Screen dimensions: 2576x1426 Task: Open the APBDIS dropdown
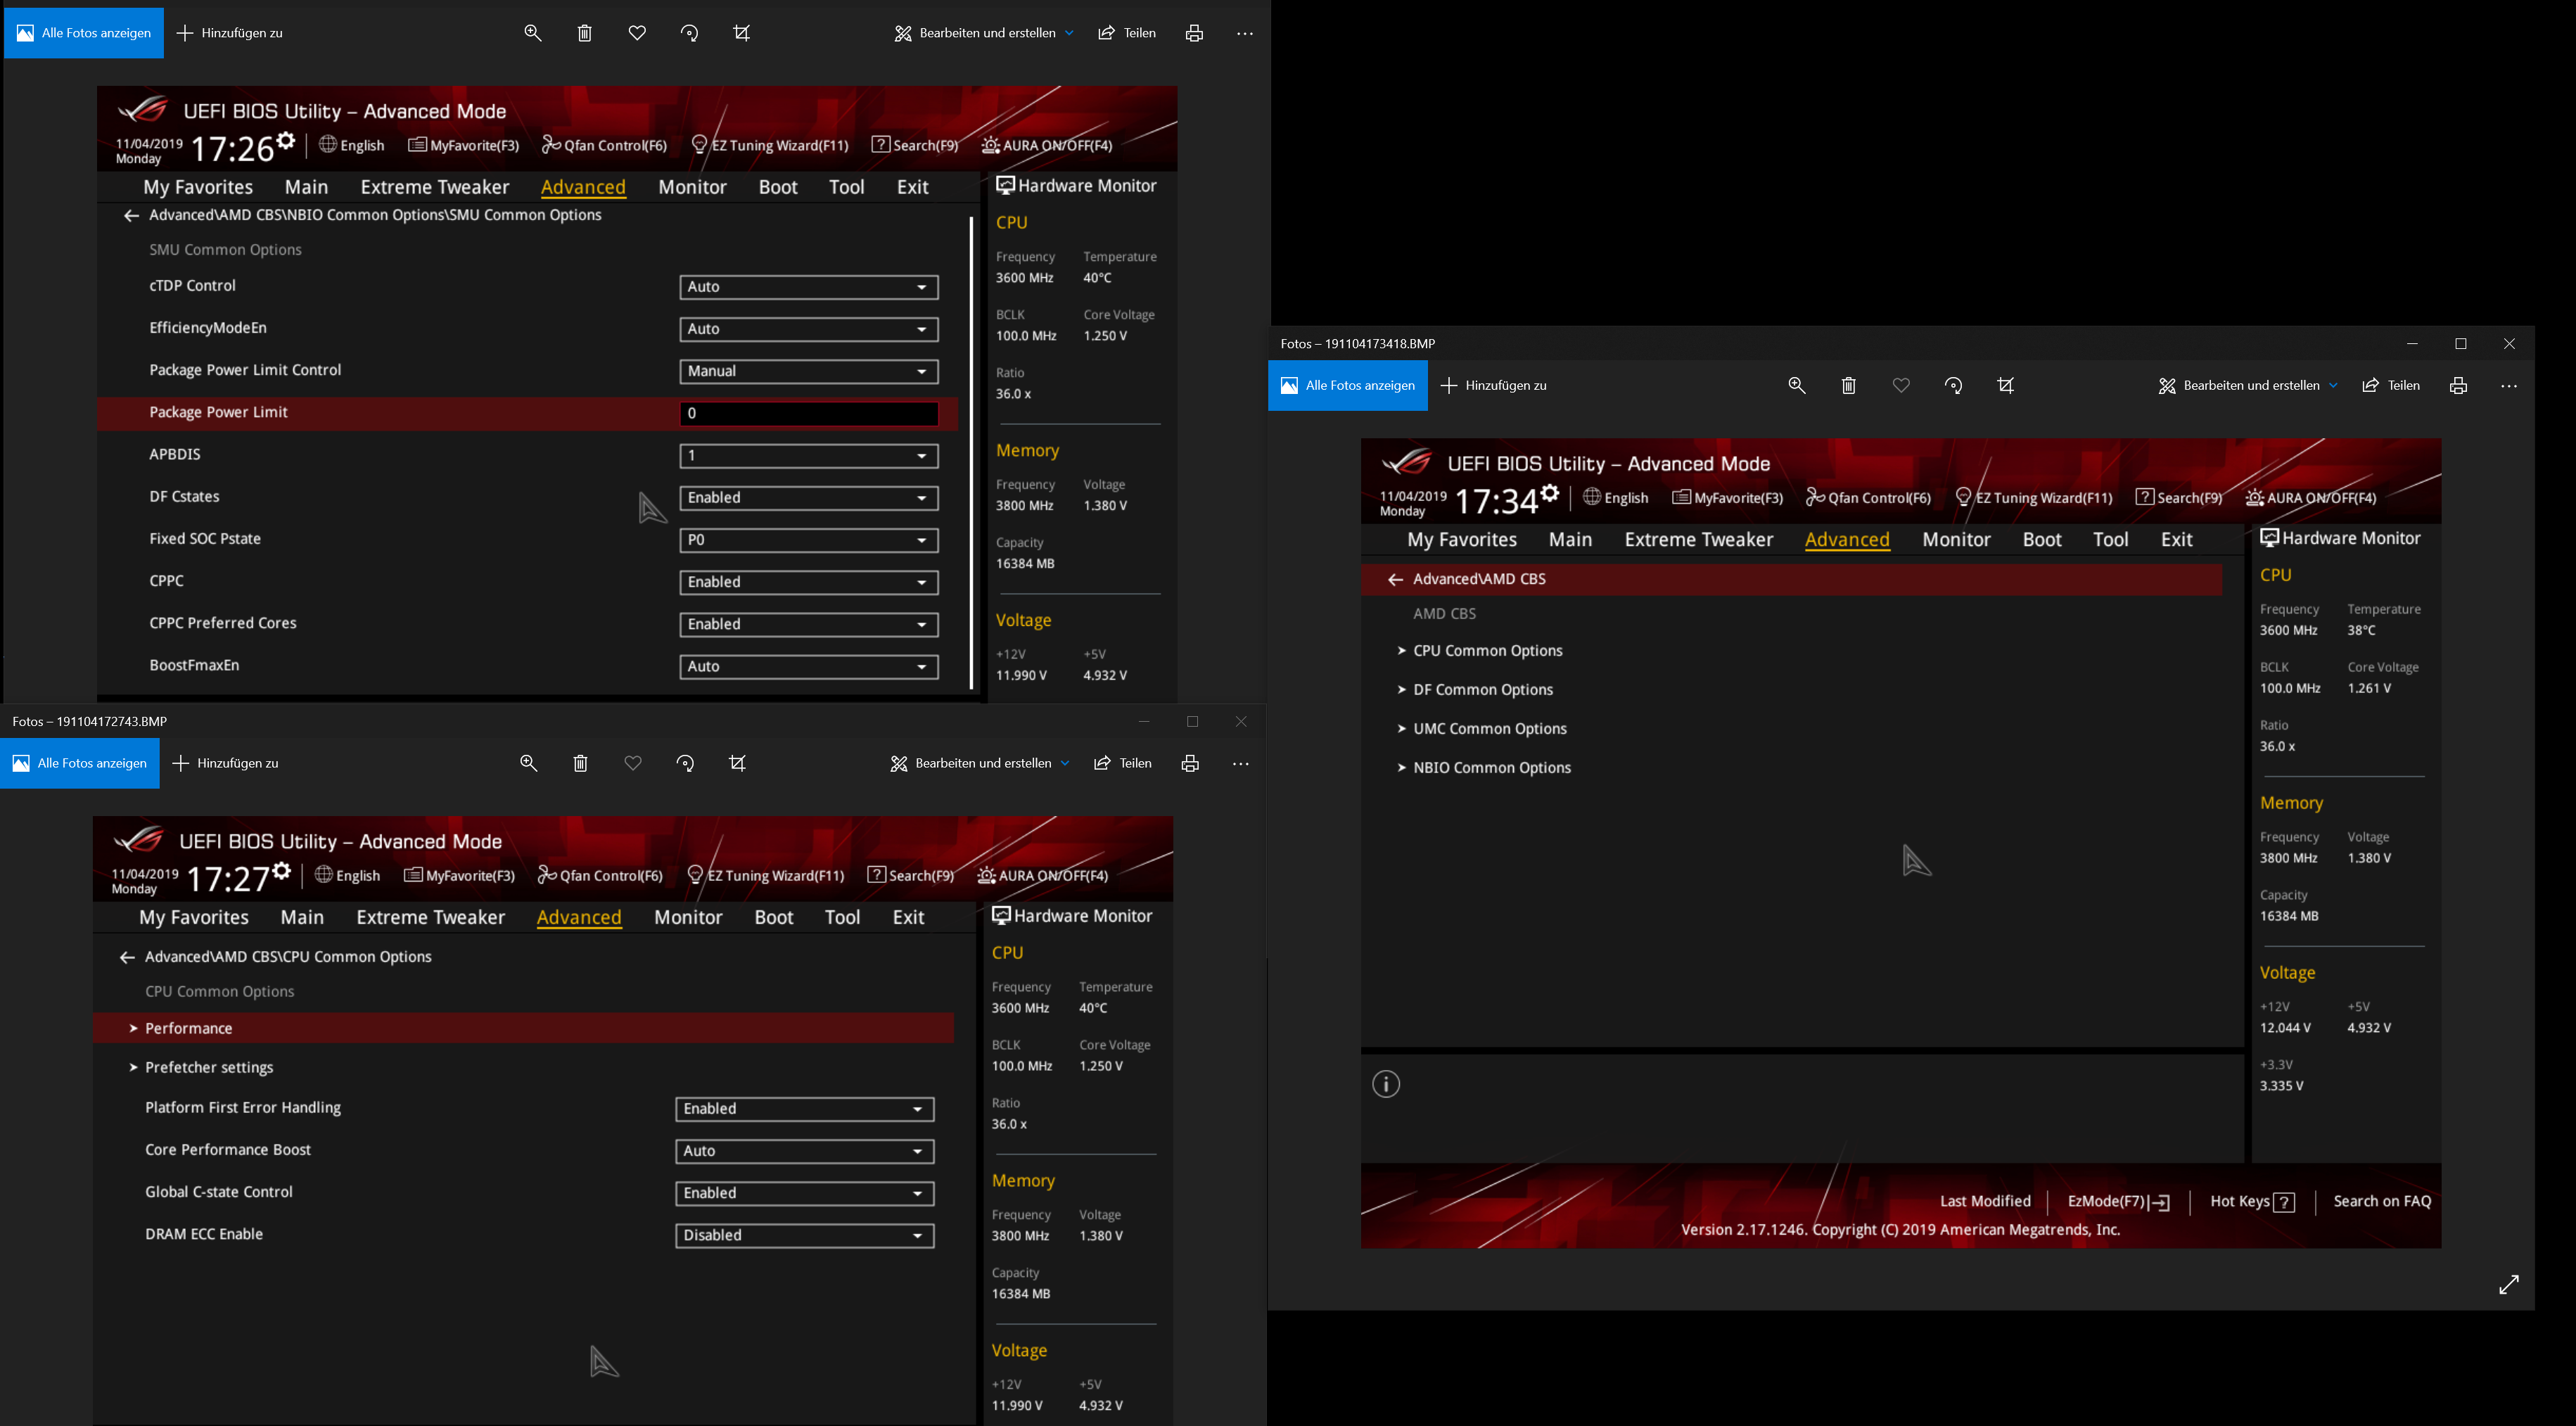(x=809, y=456)
